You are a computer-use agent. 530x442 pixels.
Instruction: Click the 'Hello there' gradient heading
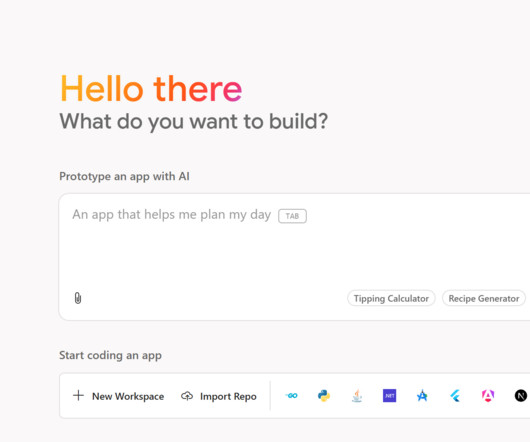pos(151,89)
